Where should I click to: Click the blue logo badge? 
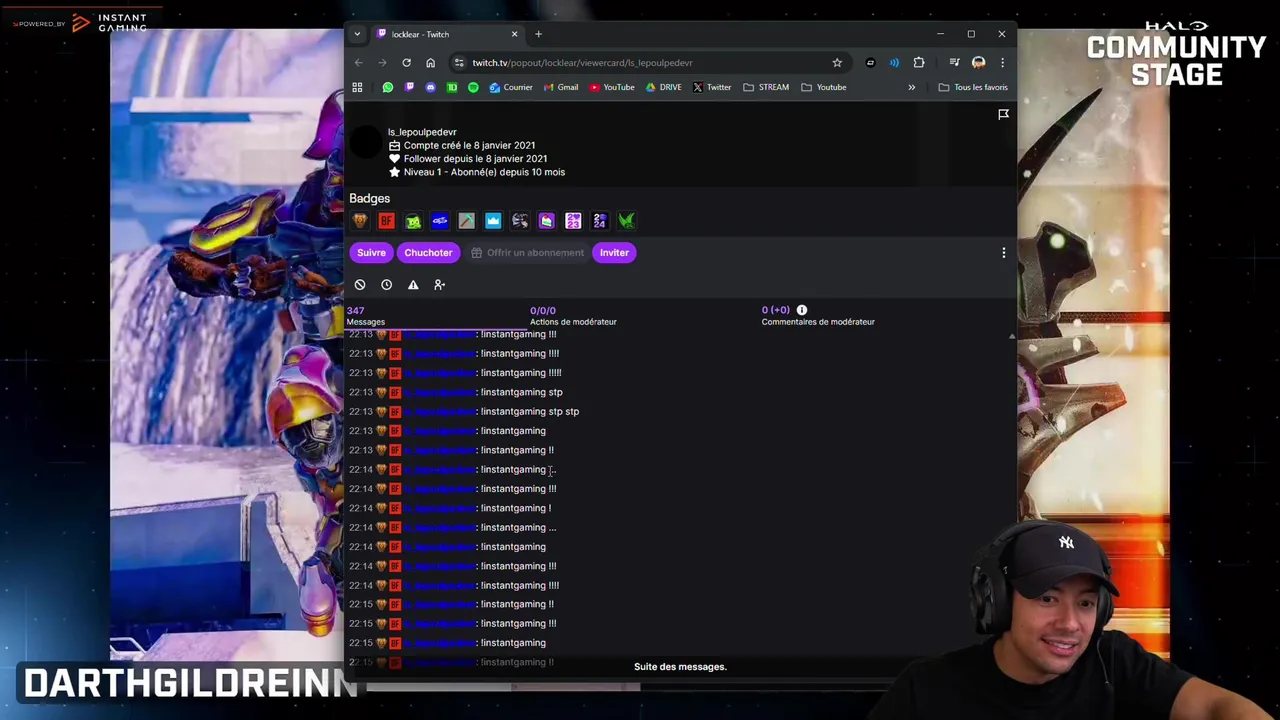440,221
